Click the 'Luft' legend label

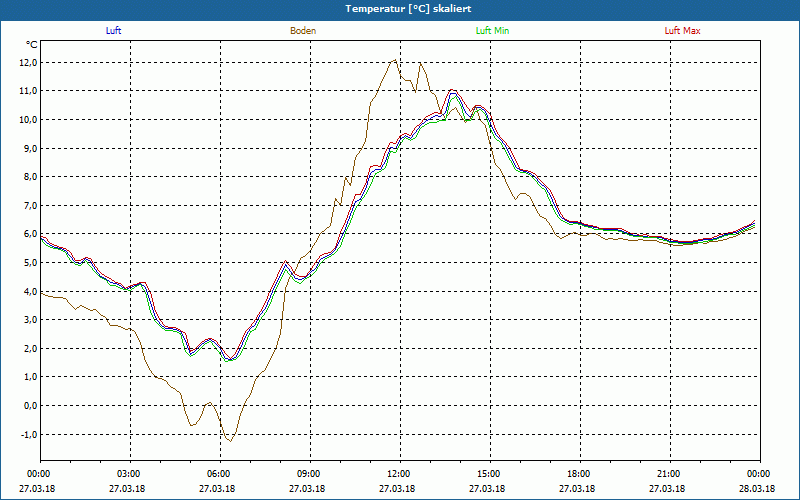[113, 31]
